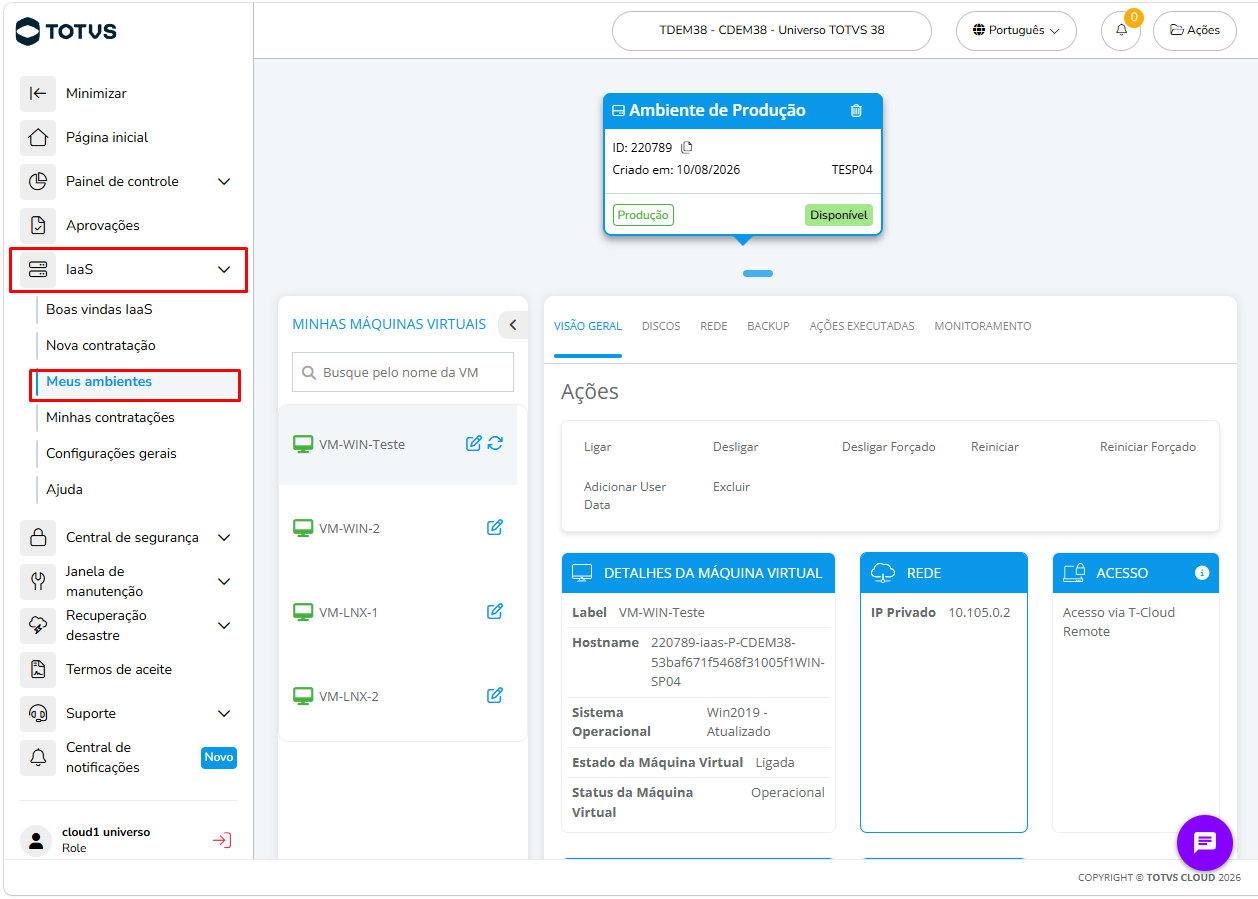Image resolution: width=1258 pixels, height=899 pixels.
Task: Click the Disponível status badge
Action: pos(839,215)
